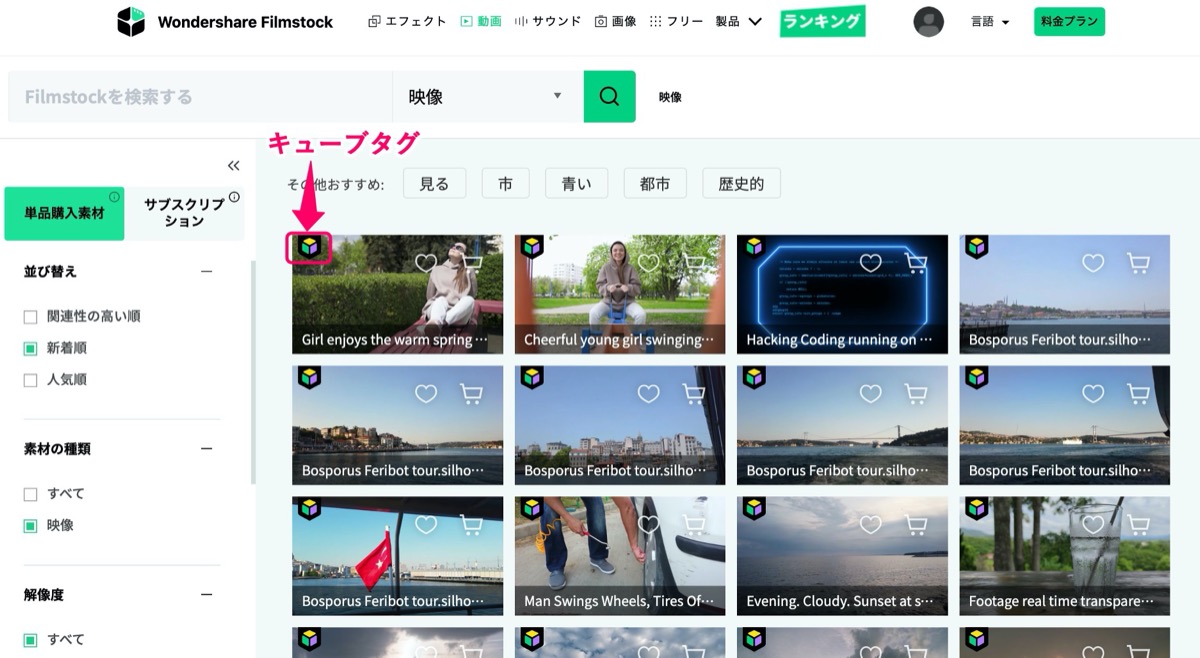Viewport: 1200px width, 658px height.
Task: Open the 言語 language dropdown
Action: pyautogui.click(x=990, y=21)
